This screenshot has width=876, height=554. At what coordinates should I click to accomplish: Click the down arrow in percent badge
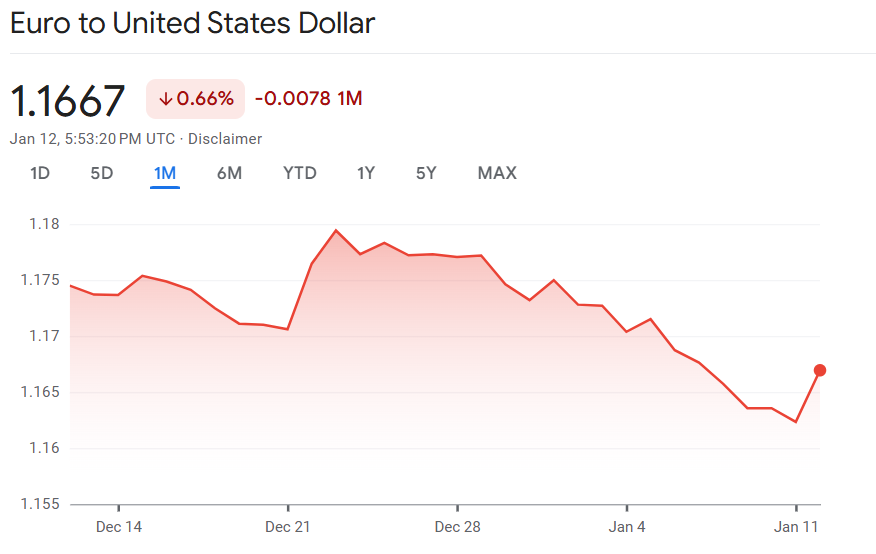tap(166, 99)
